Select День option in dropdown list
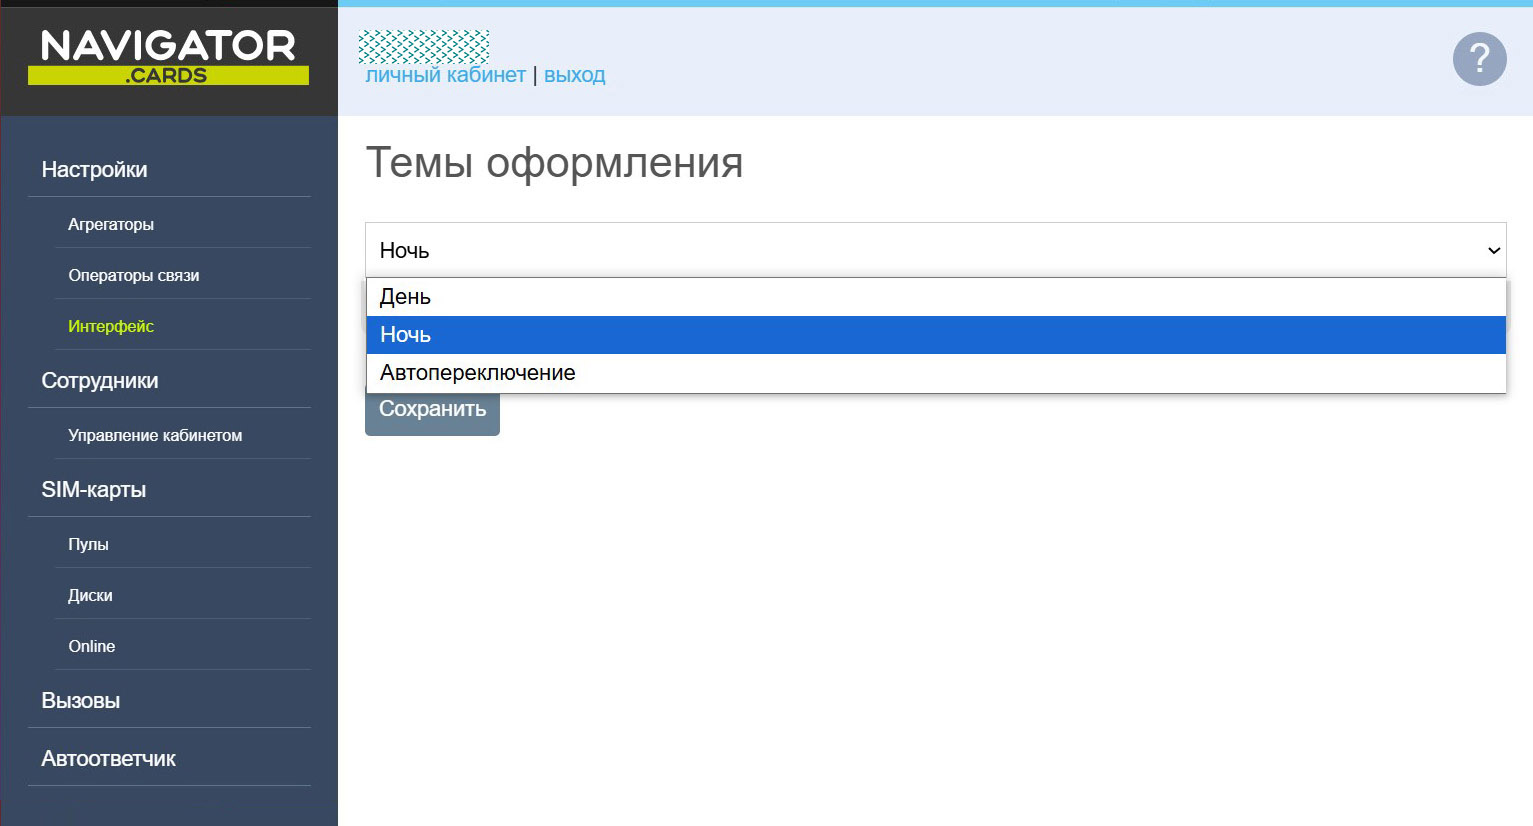This screenshot has width=1533, height=826. tap(405, 297)
